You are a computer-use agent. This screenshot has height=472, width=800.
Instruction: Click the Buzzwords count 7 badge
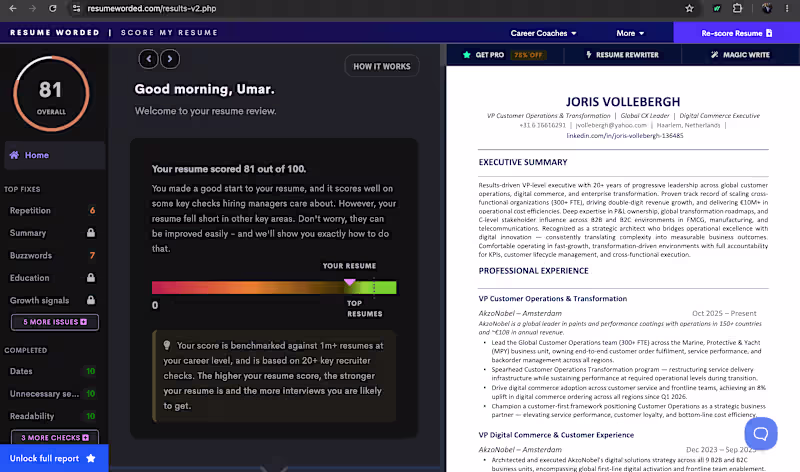92,256
